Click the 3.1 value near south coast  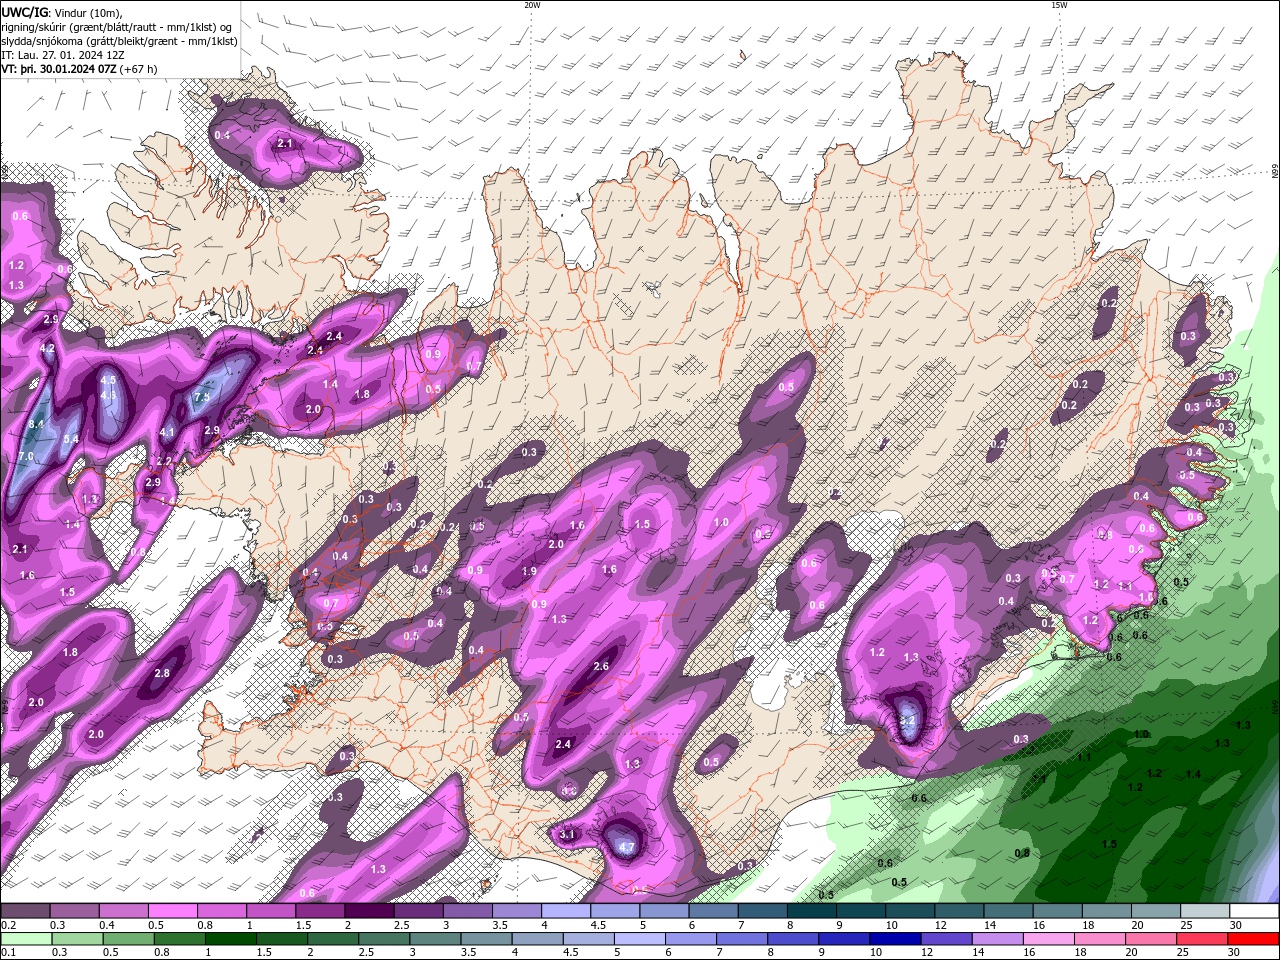tap(567, 834)
